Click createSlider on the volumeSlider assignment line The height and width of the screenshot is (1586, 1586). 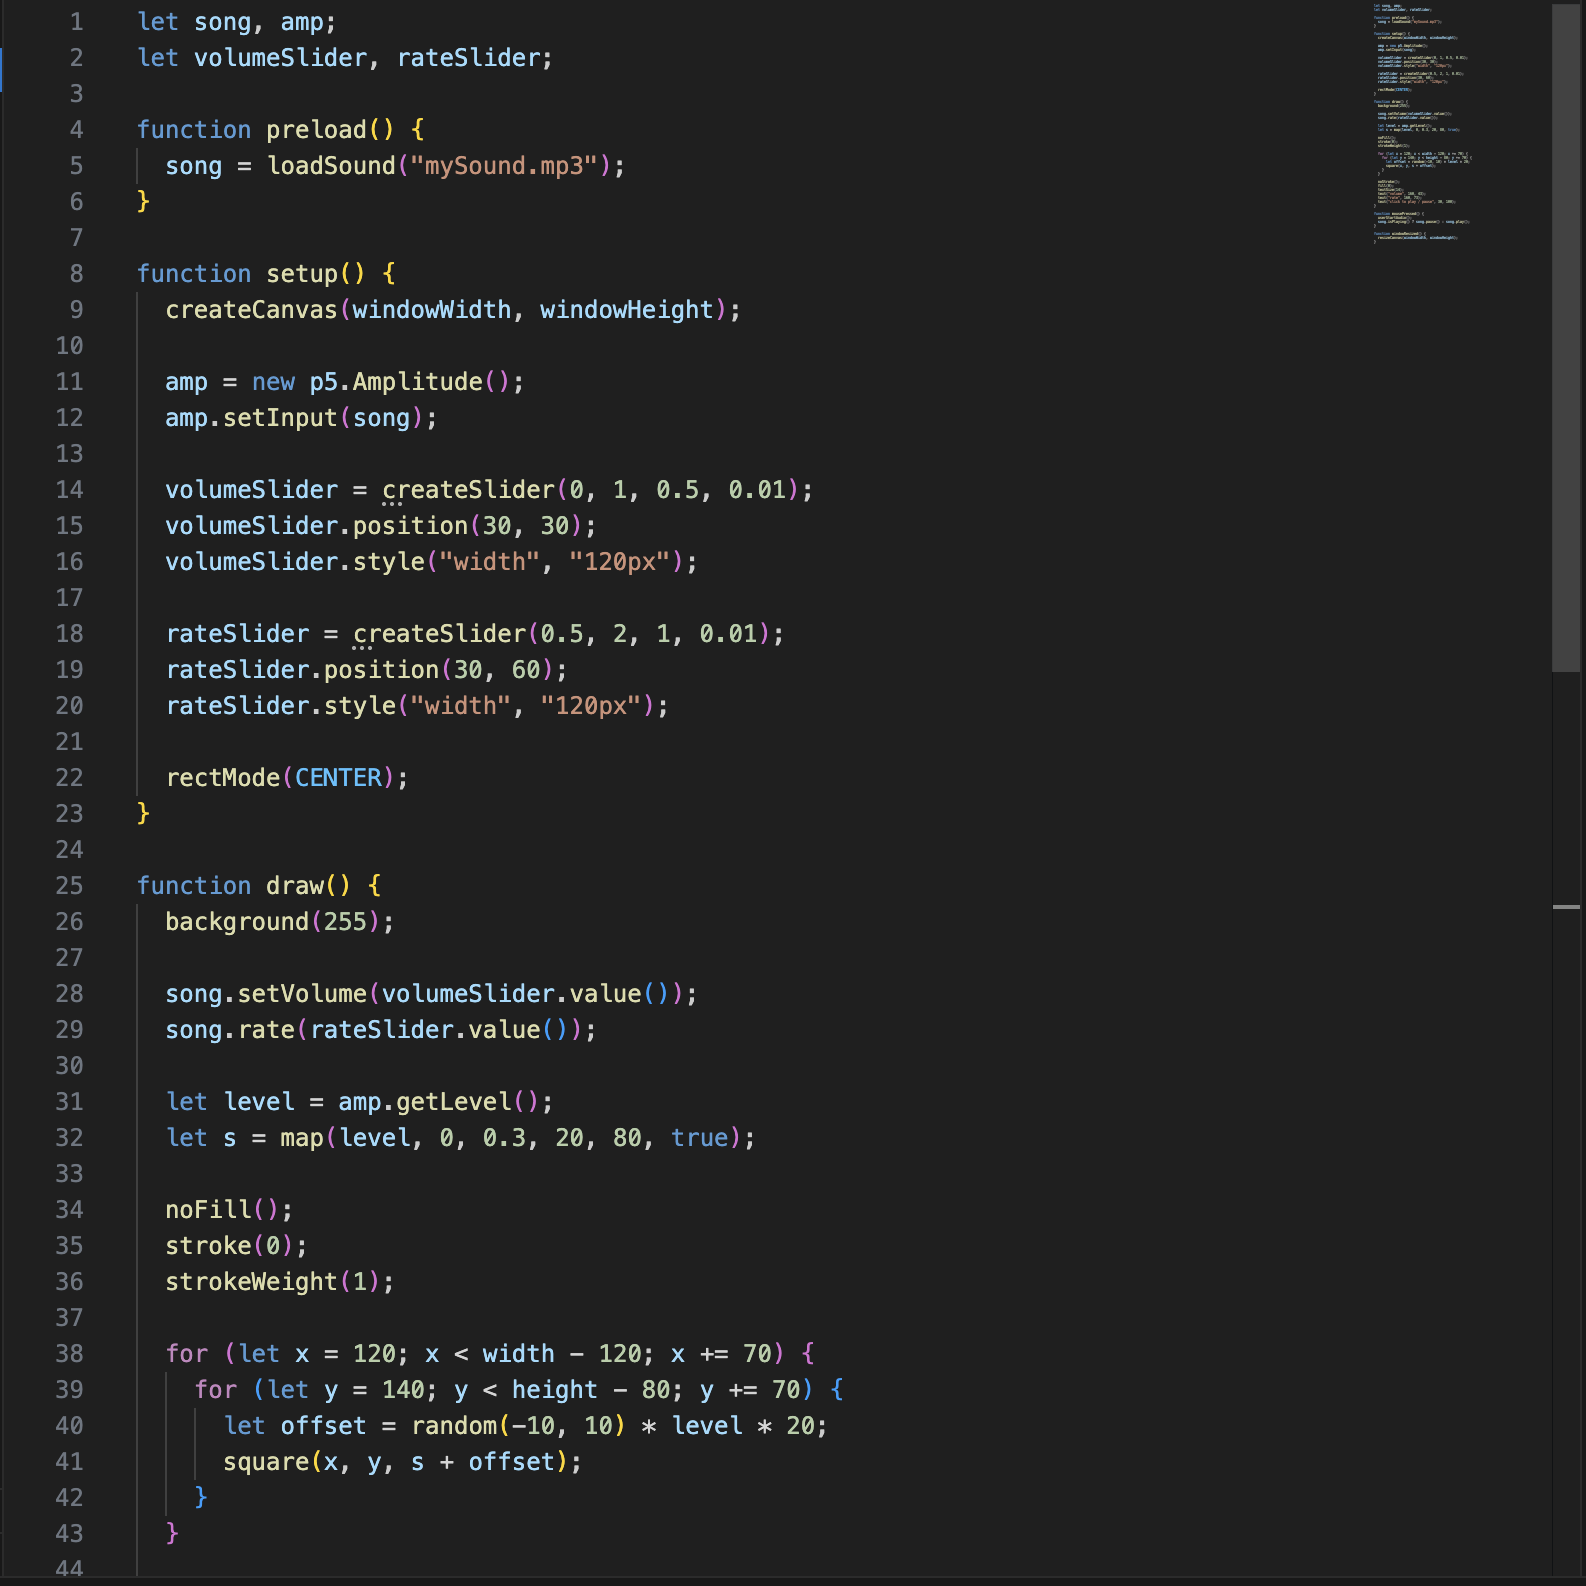468,490
